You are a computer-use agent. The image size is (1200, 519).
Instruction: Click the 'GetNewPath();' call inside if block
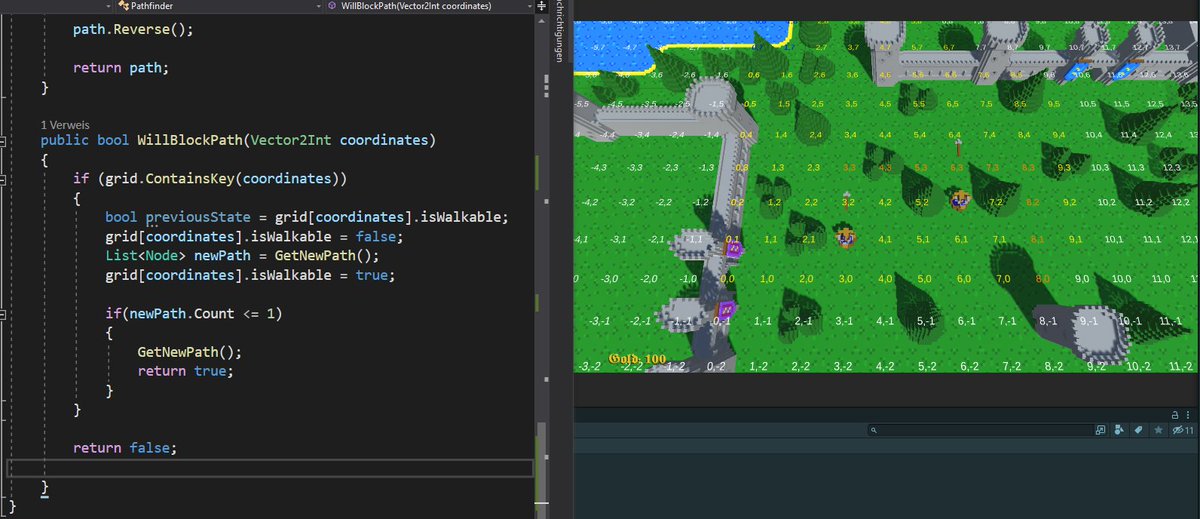pos(190,352)
